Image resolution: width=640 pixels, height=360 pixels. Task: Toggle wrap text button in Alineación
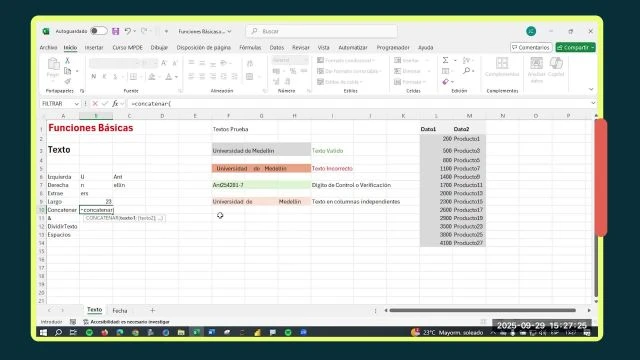250,63
